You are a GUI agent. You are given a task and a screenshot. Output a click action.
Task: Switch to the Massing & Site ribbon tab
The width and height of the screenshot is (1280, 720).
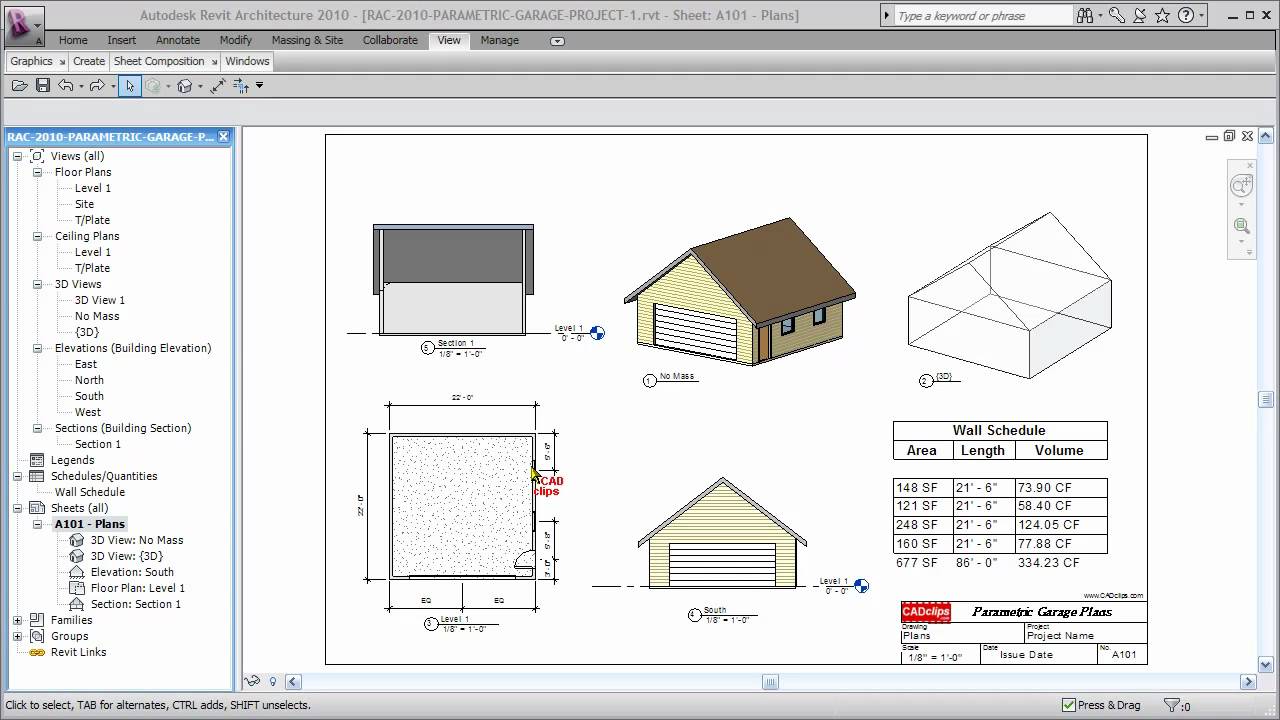(x=307, y=40)
